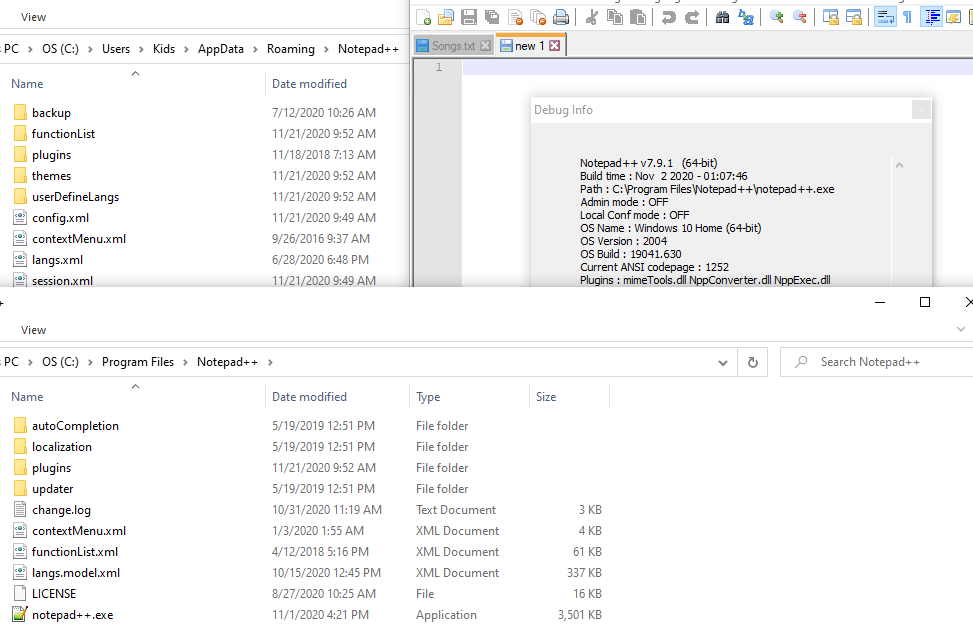Screen dimensions: 973x627
Task: Select the userDefineLangs folder
Action: pos(75,197)
